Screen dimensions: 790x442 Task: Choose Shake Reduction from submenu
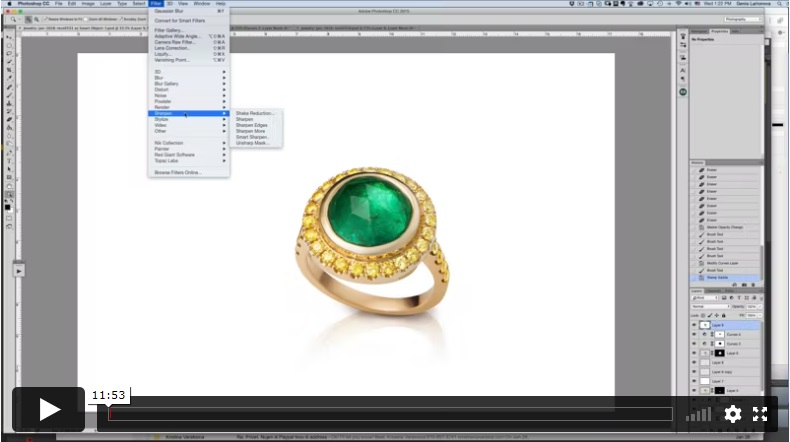[256, 113]
